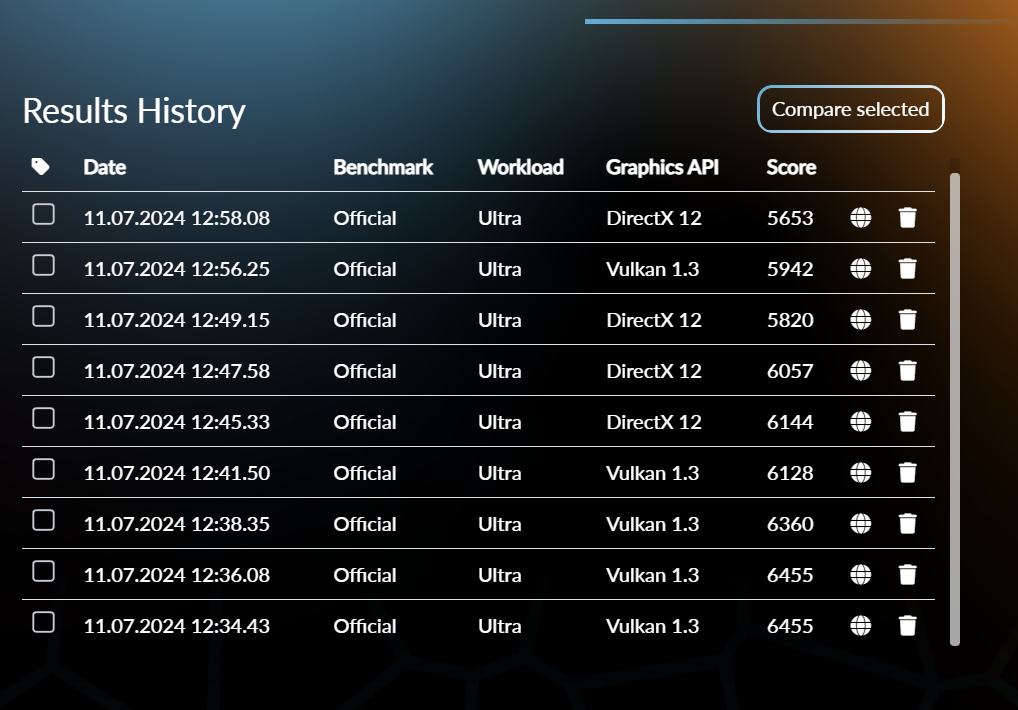Select the checkbox for 12:58.08 result
Screen dimensions: 1018x710
(x=43, y=214)
